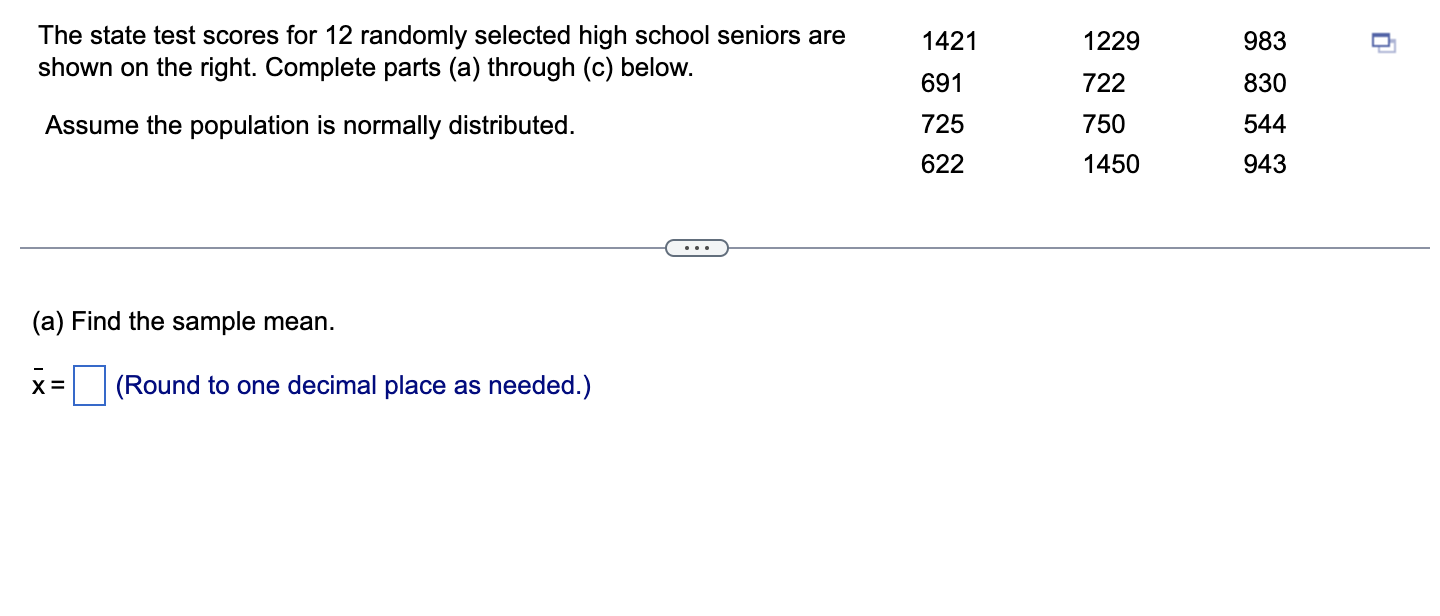Expand the ellipsis divider button
The height and width of the screenshot is (616, 1440).
point(697,247)
